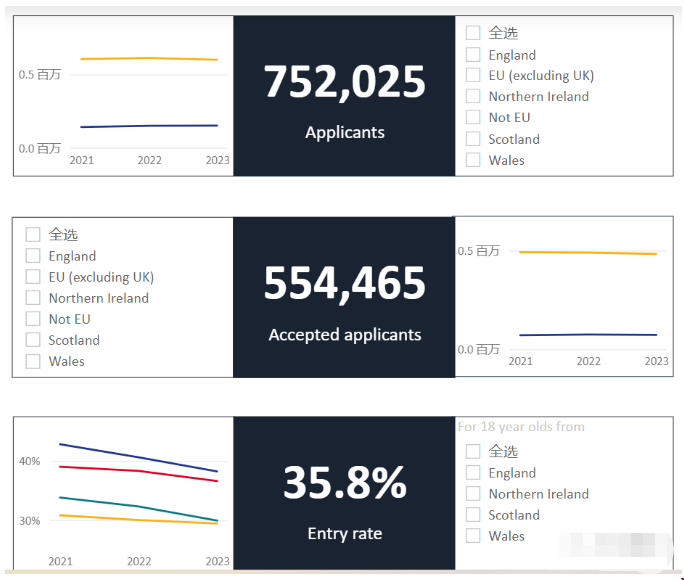Check England in the Applicants filter list

tap(473, 55)
